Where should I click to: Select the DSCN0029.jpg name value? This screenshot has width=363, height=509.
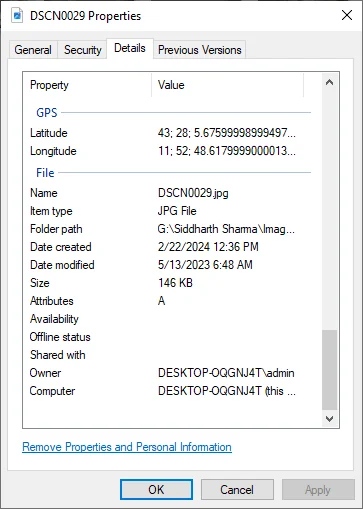tap(193, 193)
